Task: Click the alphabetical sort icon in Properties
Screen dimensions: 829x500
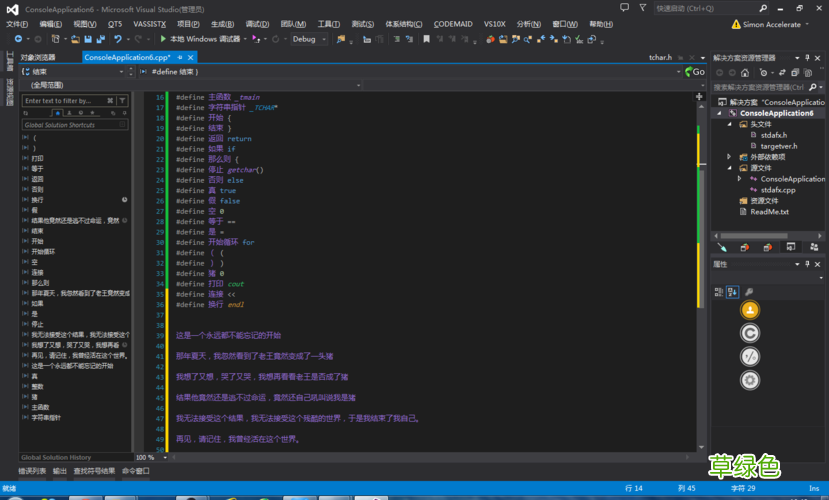Action: coord(733,292)
